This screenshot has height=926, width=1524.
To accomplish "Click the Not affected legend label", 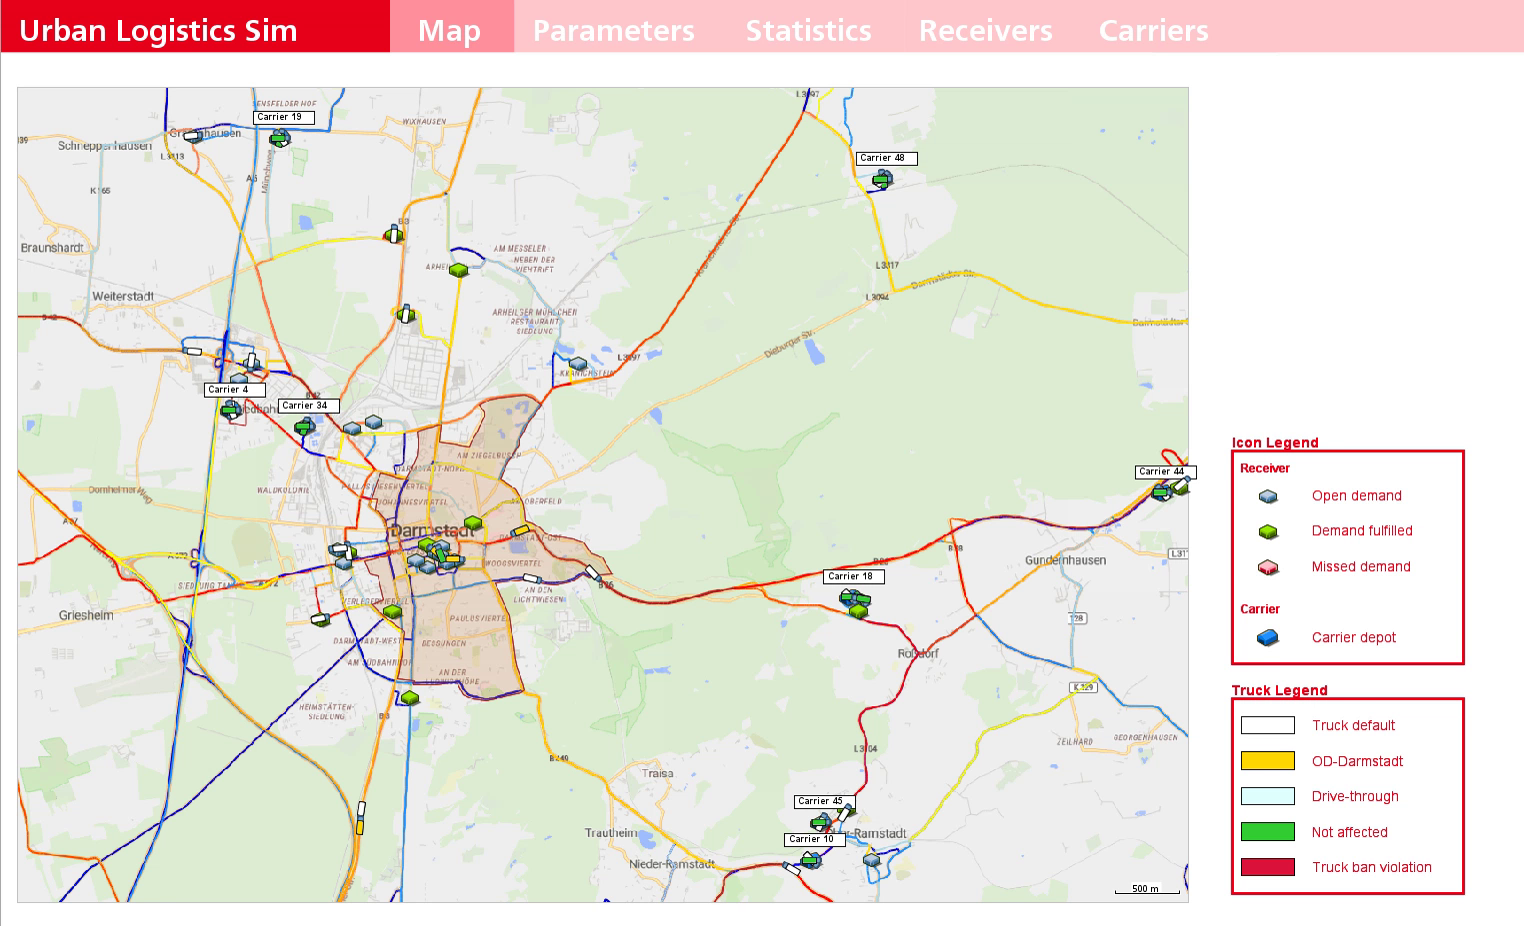I will 1349,832.
